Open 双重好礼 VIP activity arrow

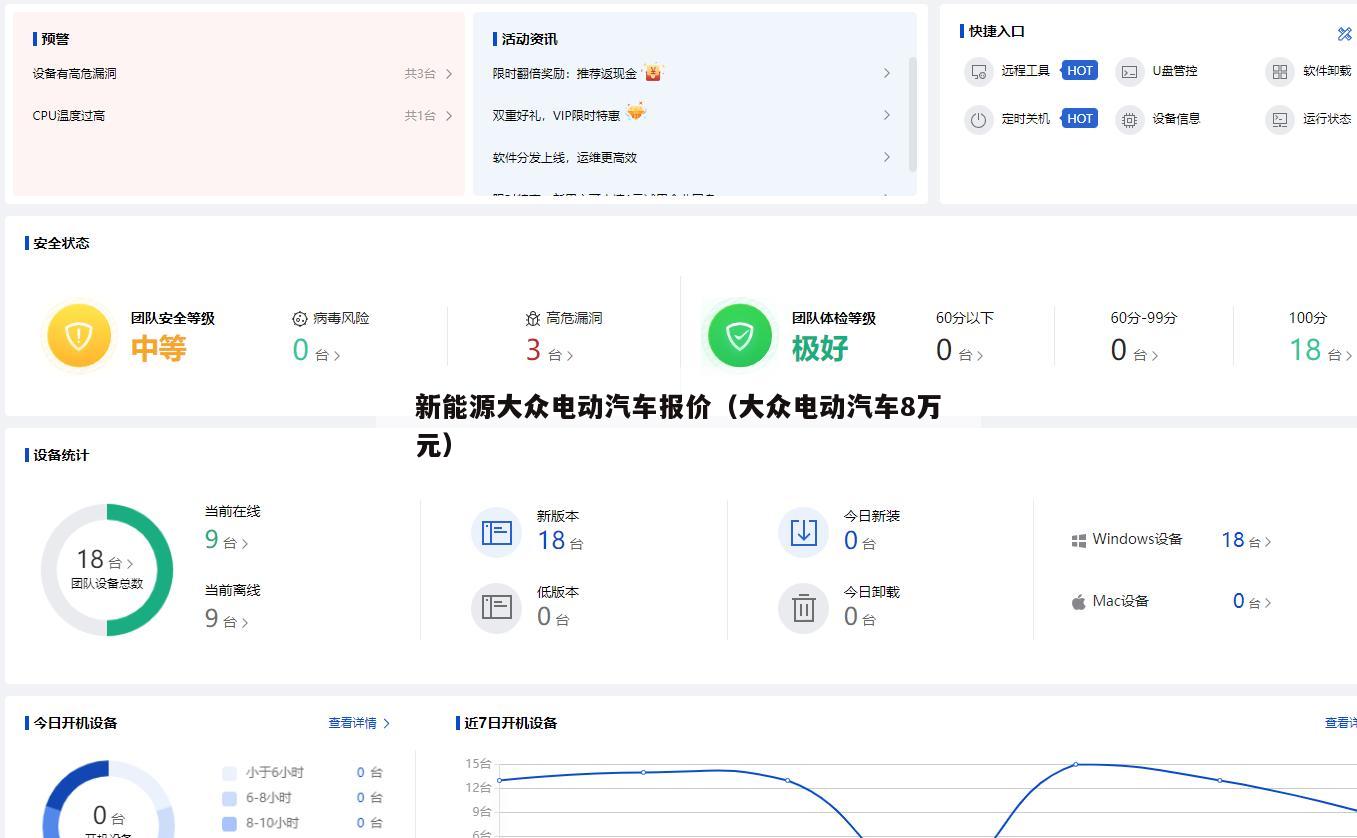point(887,115)
